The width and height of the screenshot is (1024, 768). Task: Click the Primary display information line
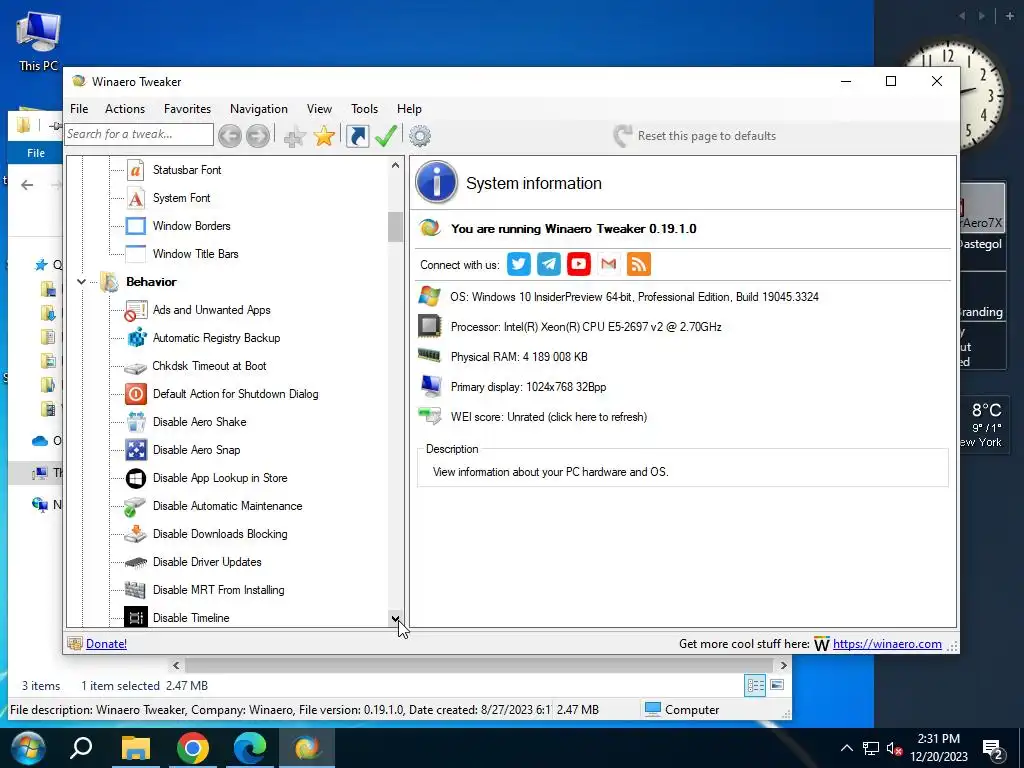tap(528, 387)
